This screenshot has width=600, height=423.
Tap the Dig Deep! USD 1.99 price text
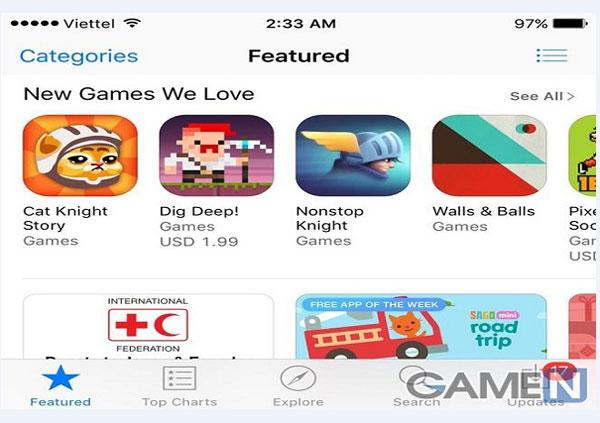(x=199, y=242)
